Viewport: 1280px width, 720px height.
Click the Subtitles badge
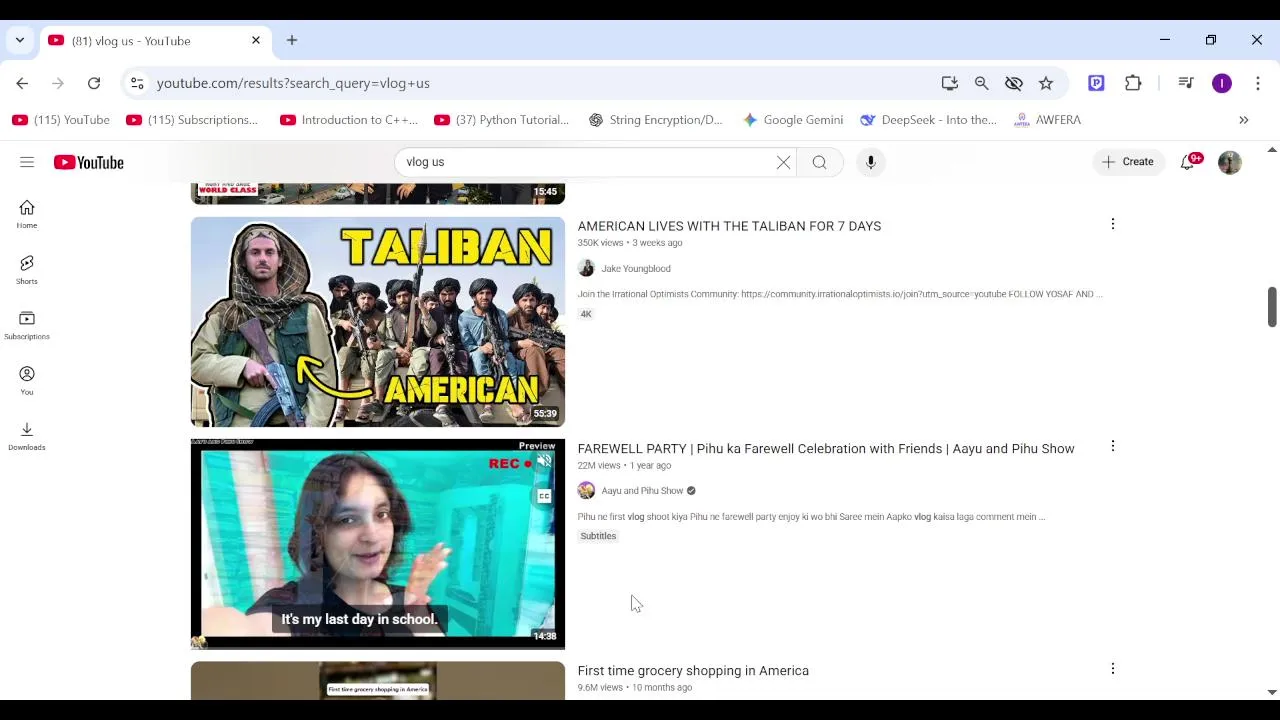pyautogui.click(x=598, y=536)
